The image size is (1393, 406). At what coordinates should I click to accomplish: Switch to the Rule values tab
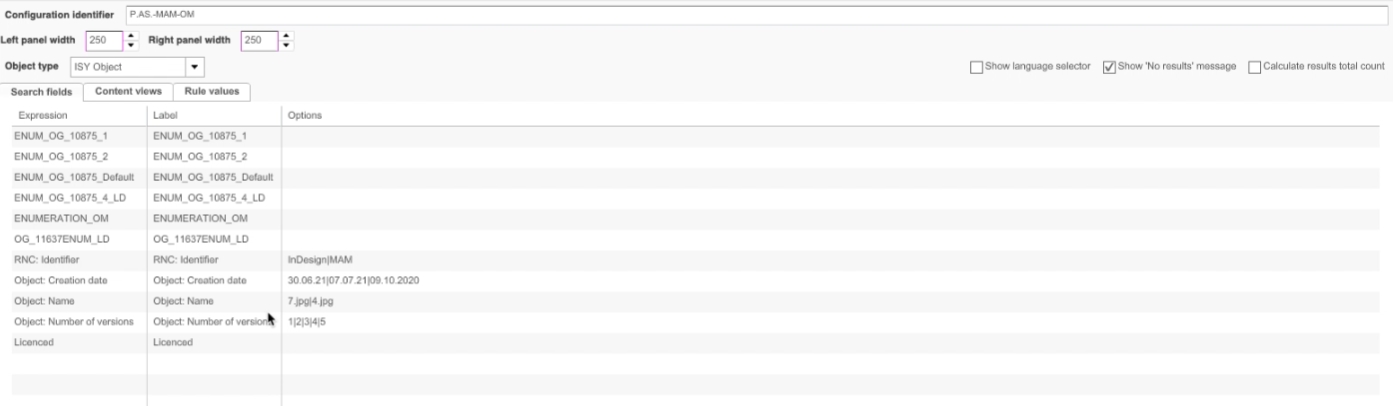[210, 91]
